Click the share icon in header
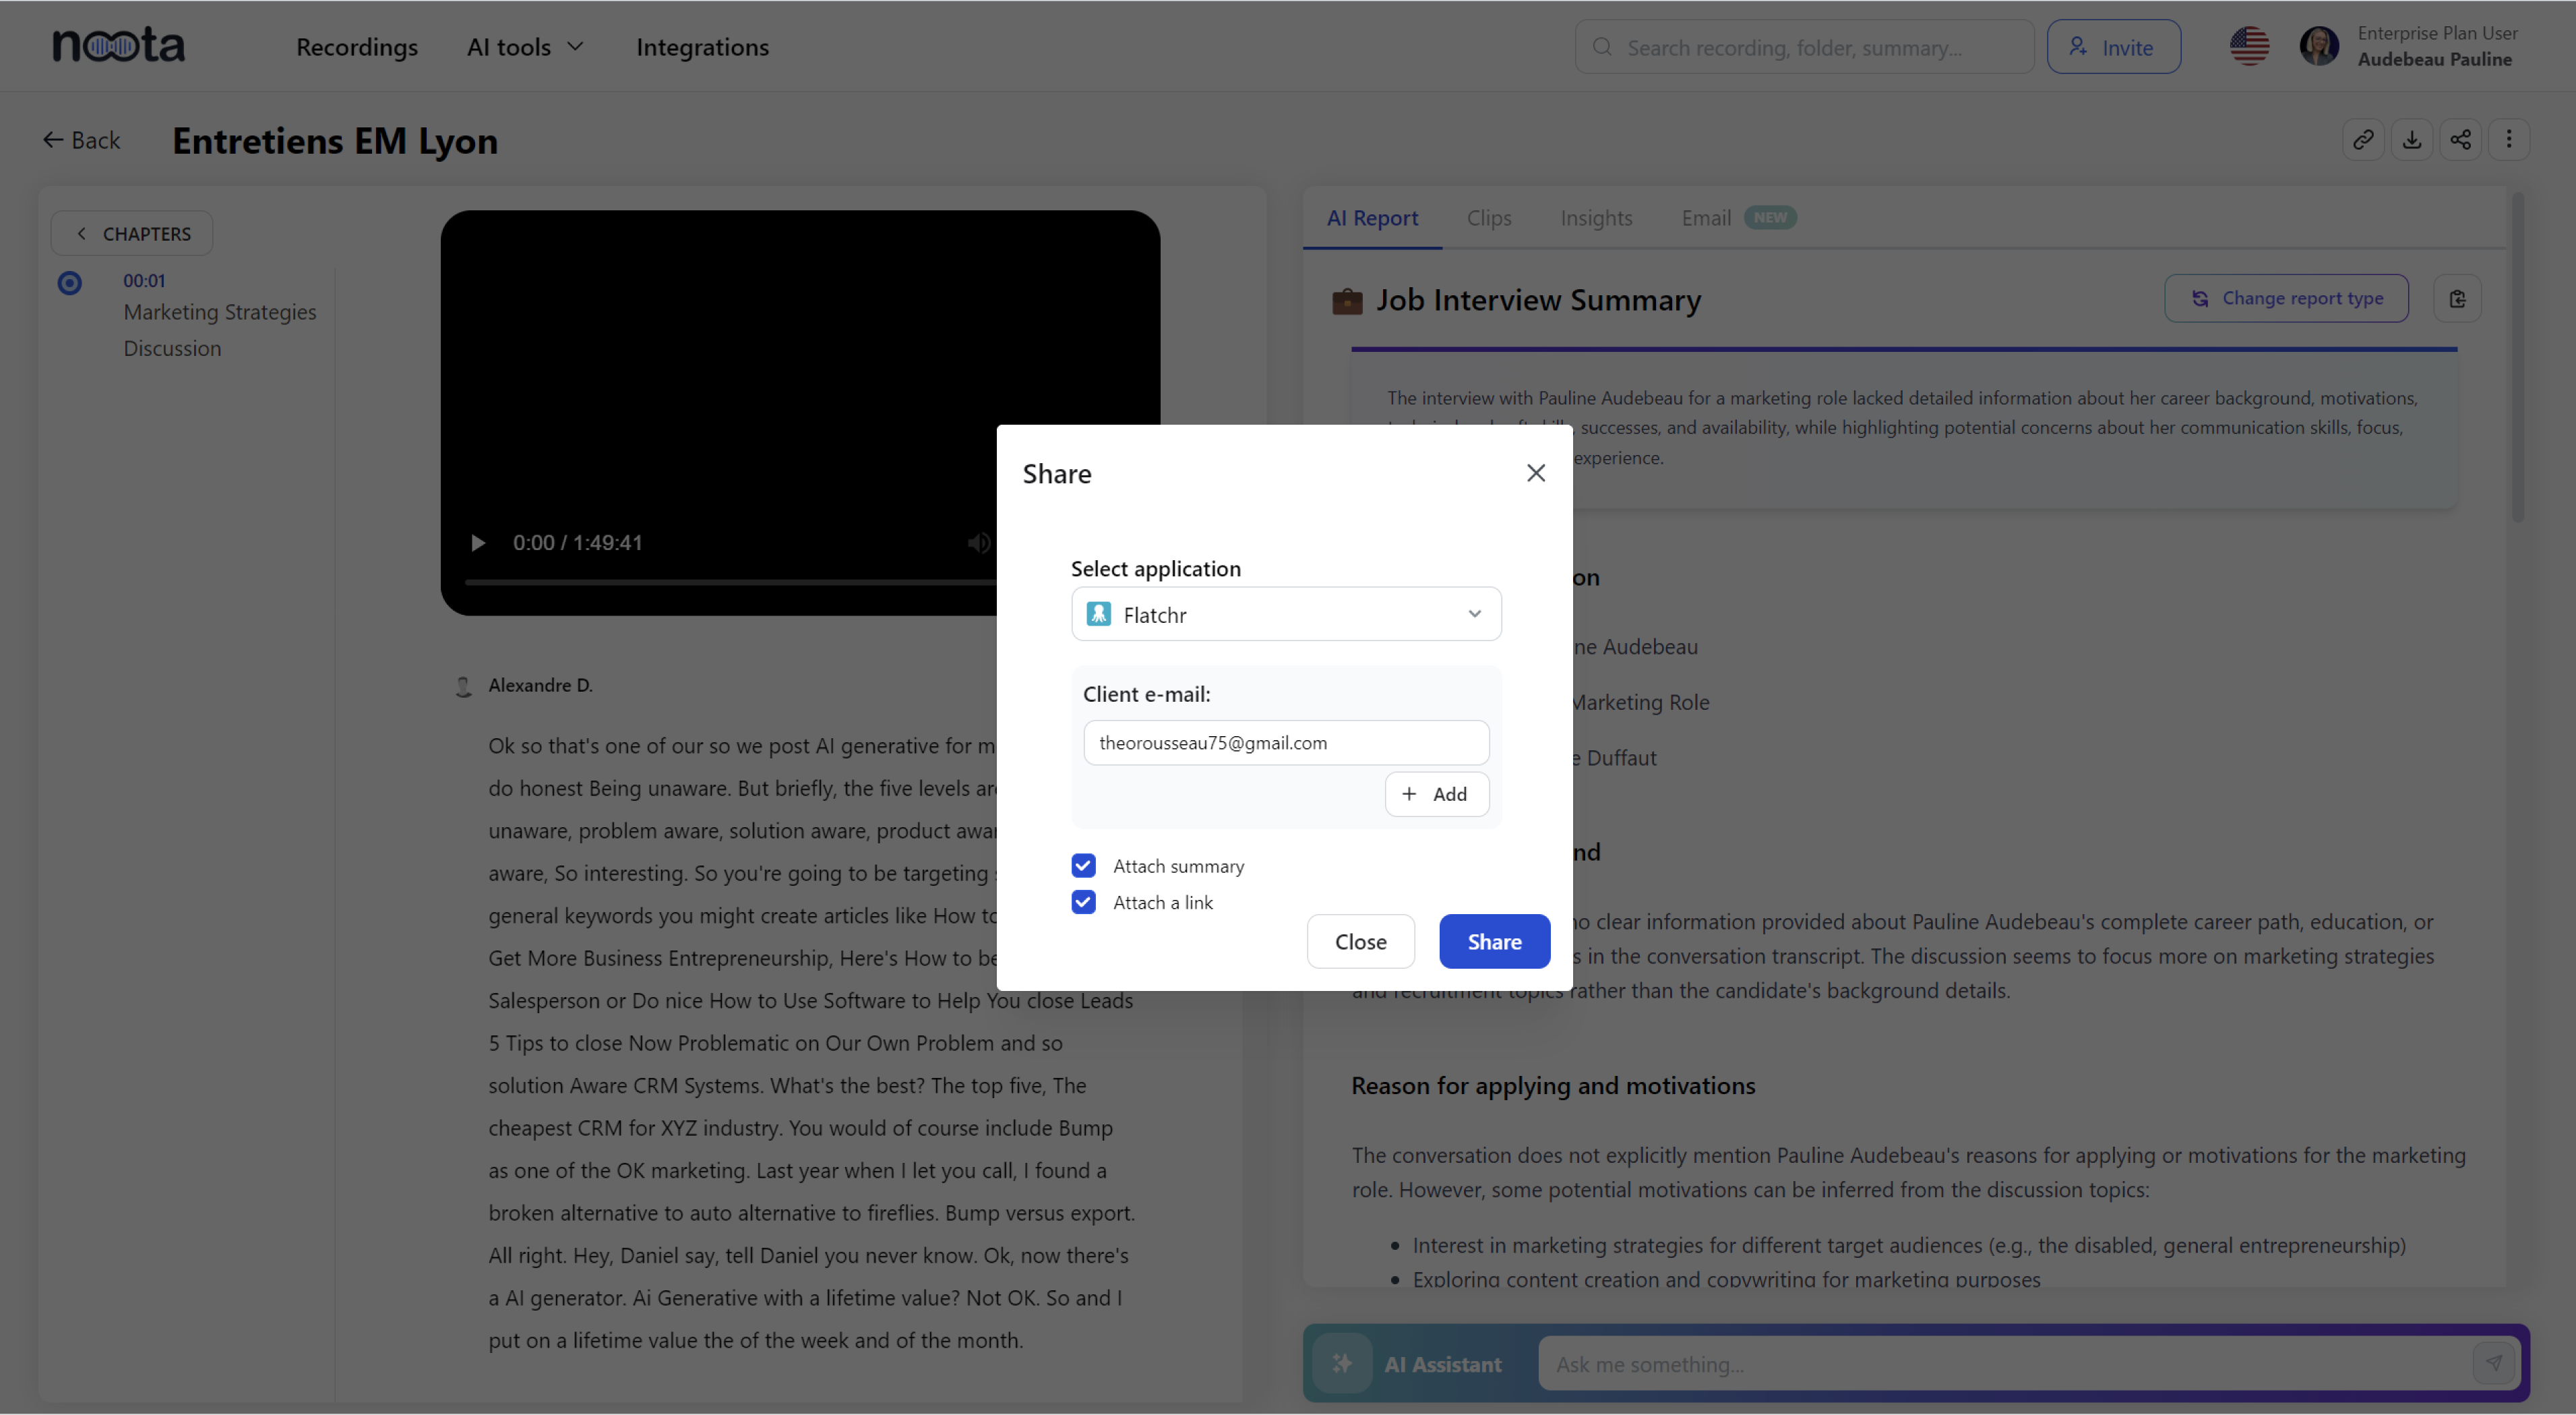 [2460, 140]
